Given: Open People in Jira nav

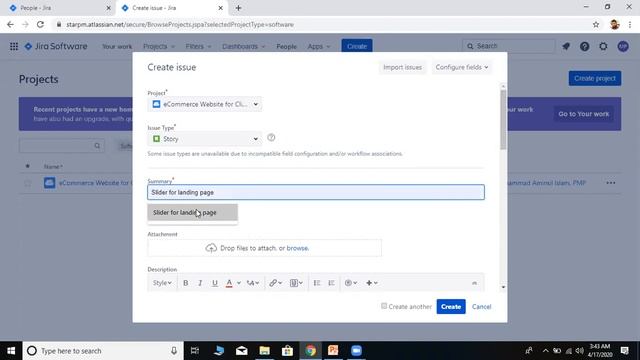Looking at the screenshot, I should point(286,47).
